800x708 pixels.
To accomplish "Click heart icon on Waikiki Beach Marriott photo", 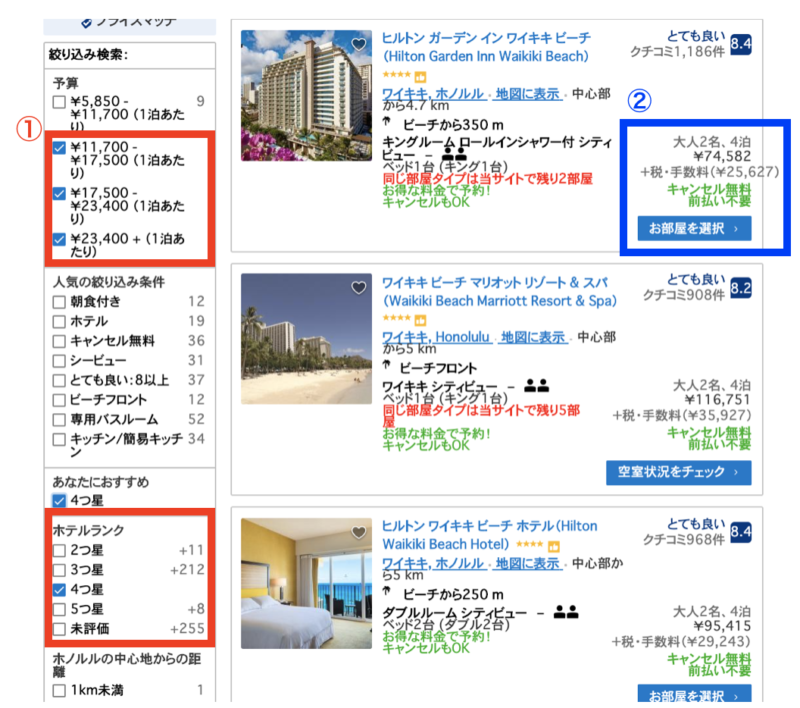I will [359, 288].
